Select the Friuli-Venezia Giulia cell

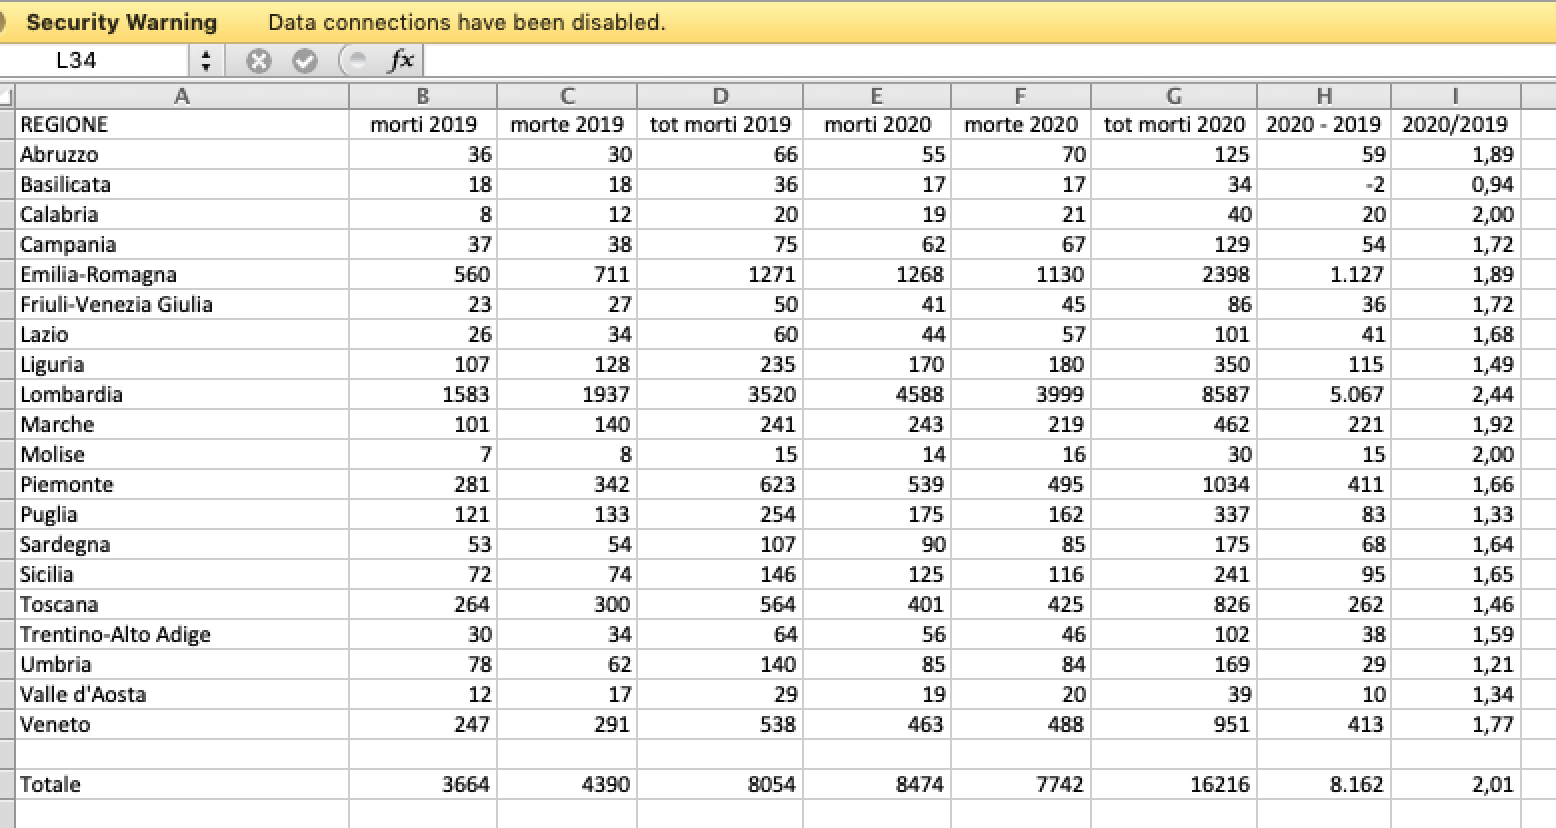tap(182, 304)
